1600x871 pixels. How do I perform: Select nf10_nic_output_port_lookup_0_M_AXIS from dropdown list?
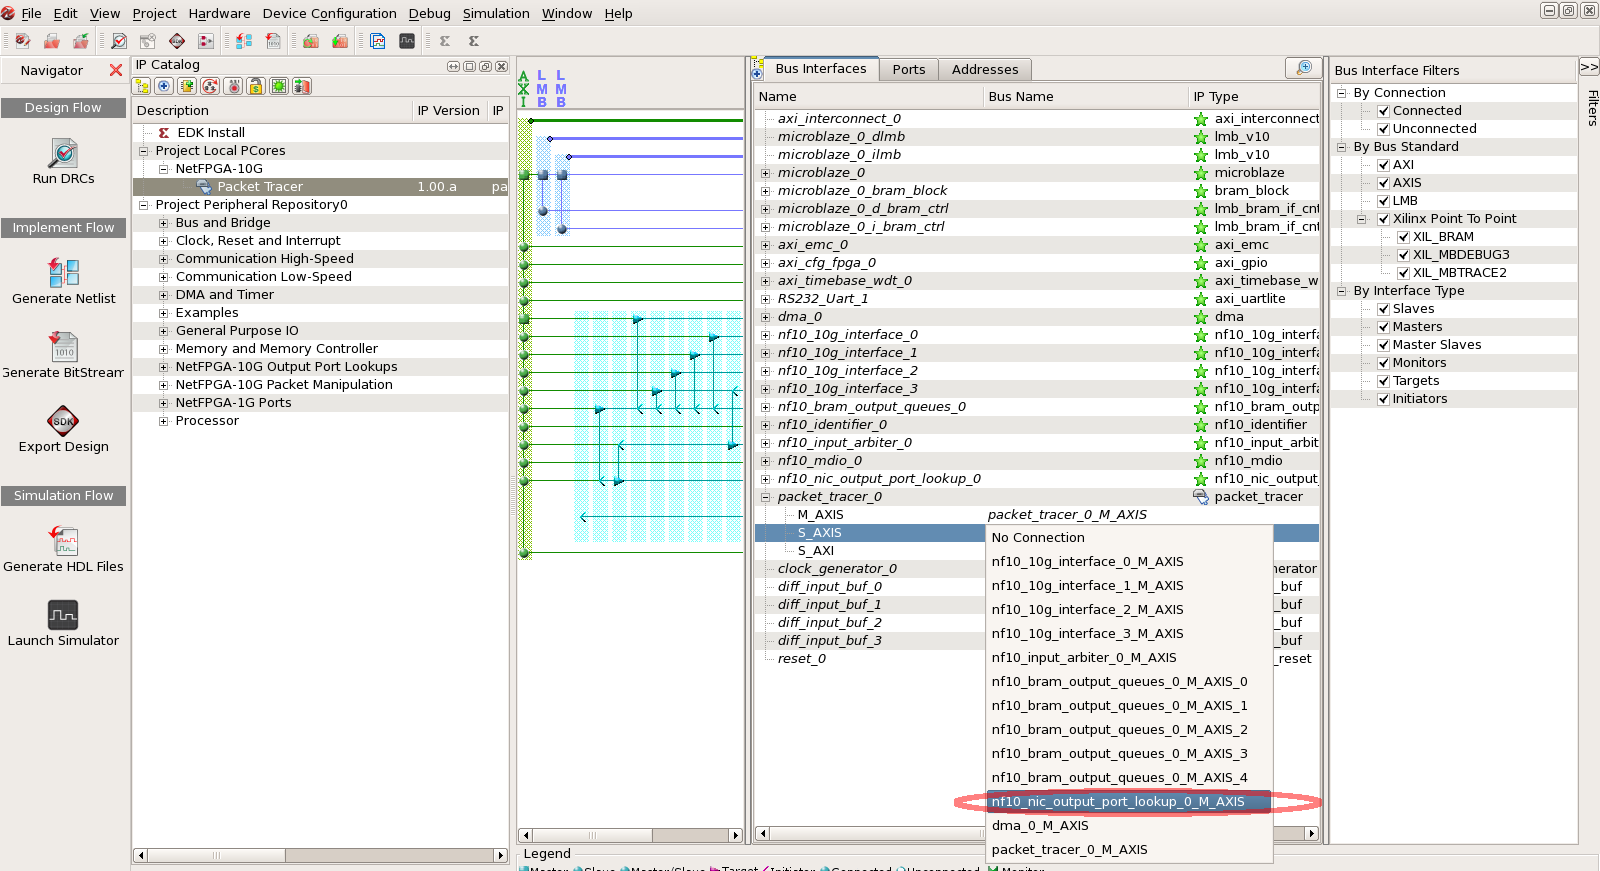[x=1117, y=802]
